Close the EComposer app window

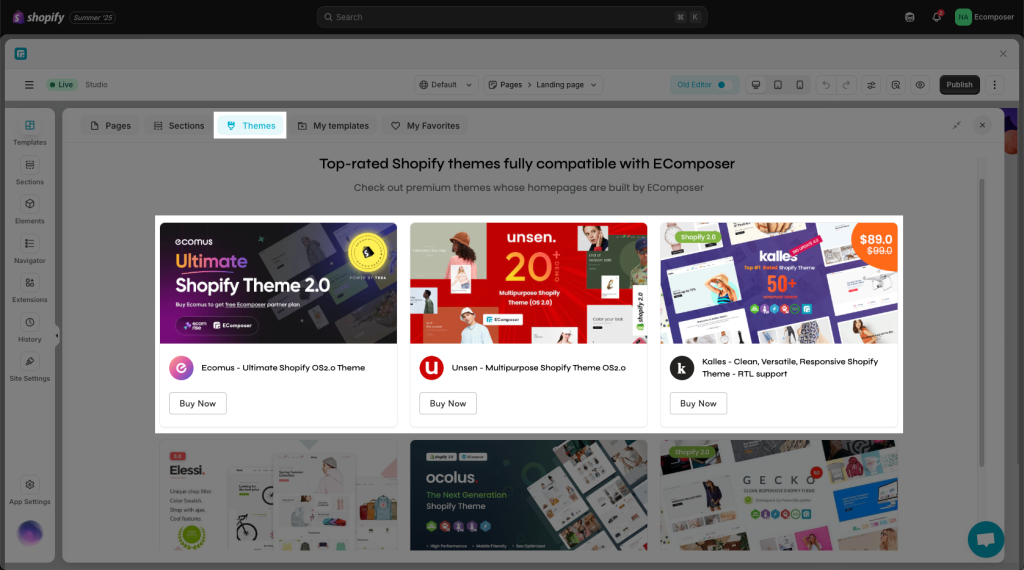pos(1003,54)
